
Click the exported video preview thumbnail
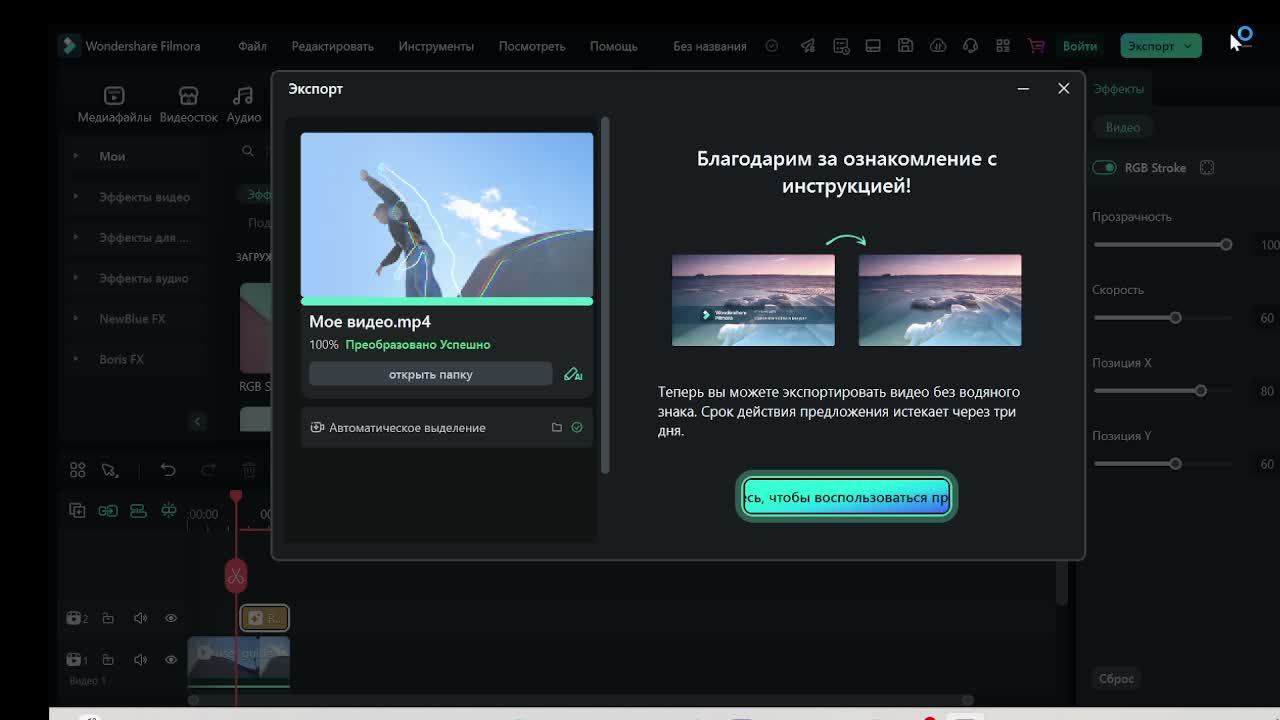click(x=447, y=215)
